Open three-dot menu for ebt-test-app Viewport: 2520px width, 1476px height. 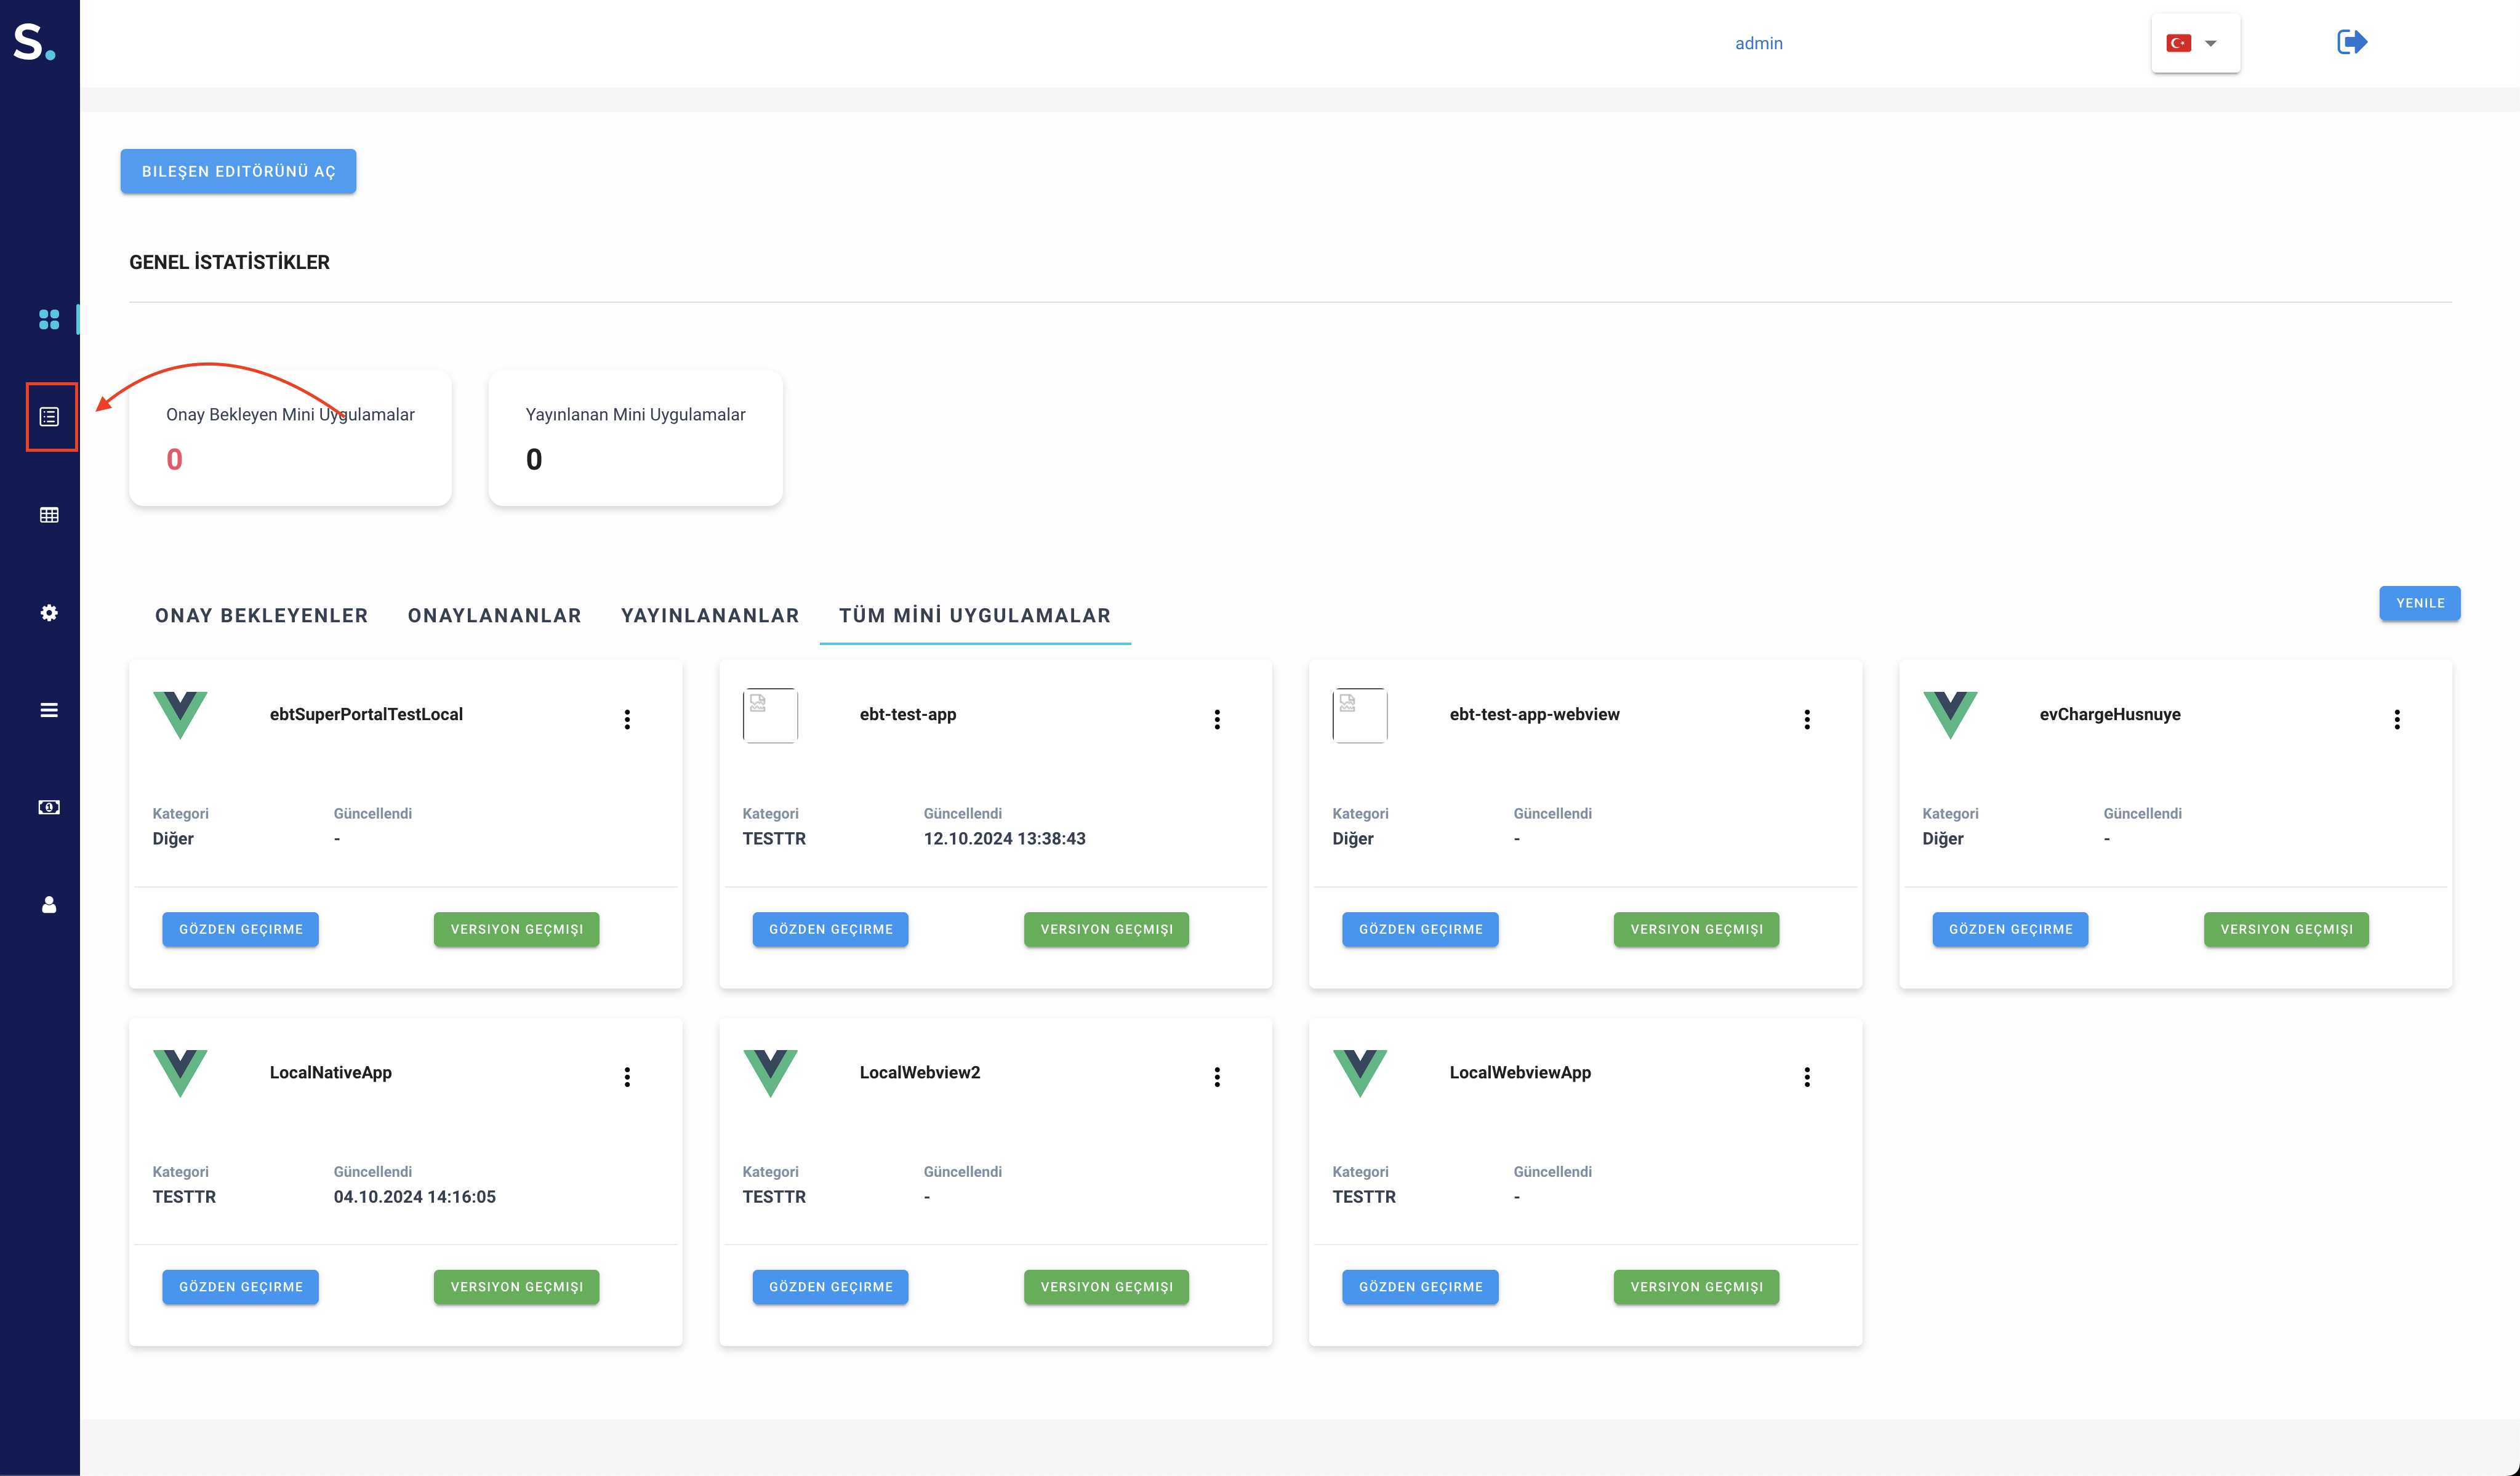pos(1216,719)
